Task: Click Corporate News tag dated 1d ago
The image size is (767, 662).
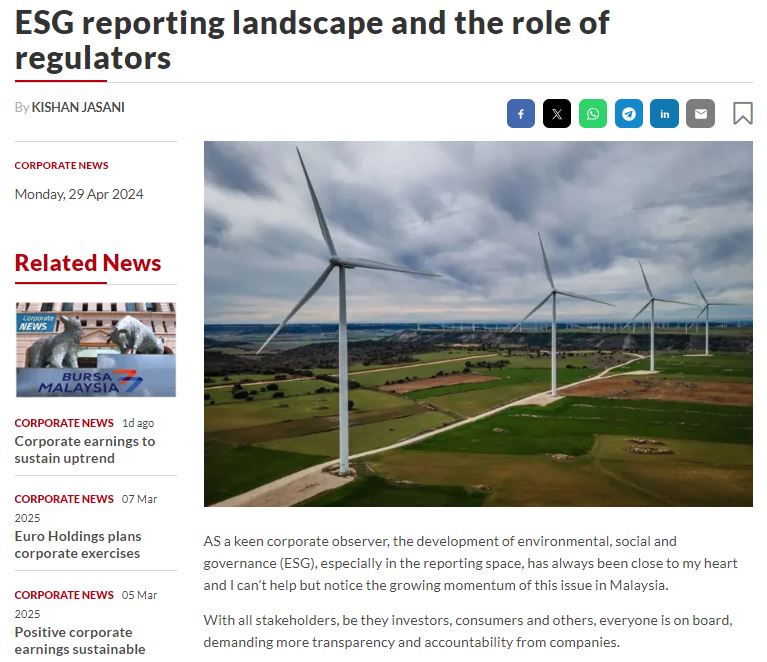Action: 64,423
